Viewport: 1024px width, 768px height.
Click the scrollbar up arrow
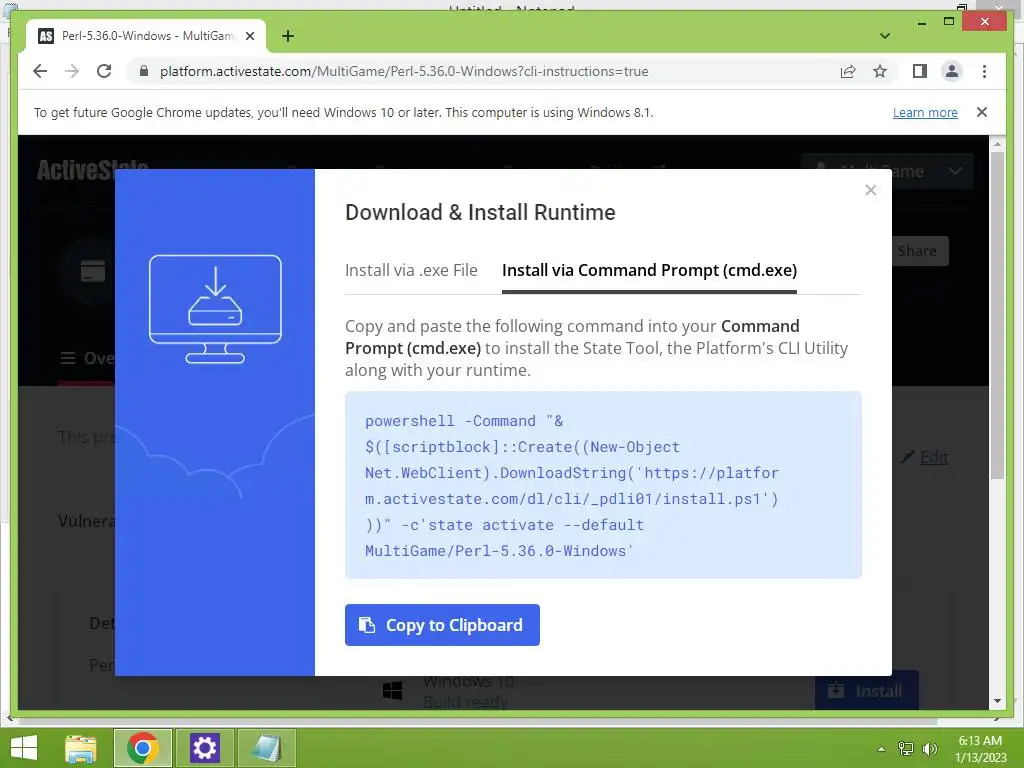pos(997,143)
